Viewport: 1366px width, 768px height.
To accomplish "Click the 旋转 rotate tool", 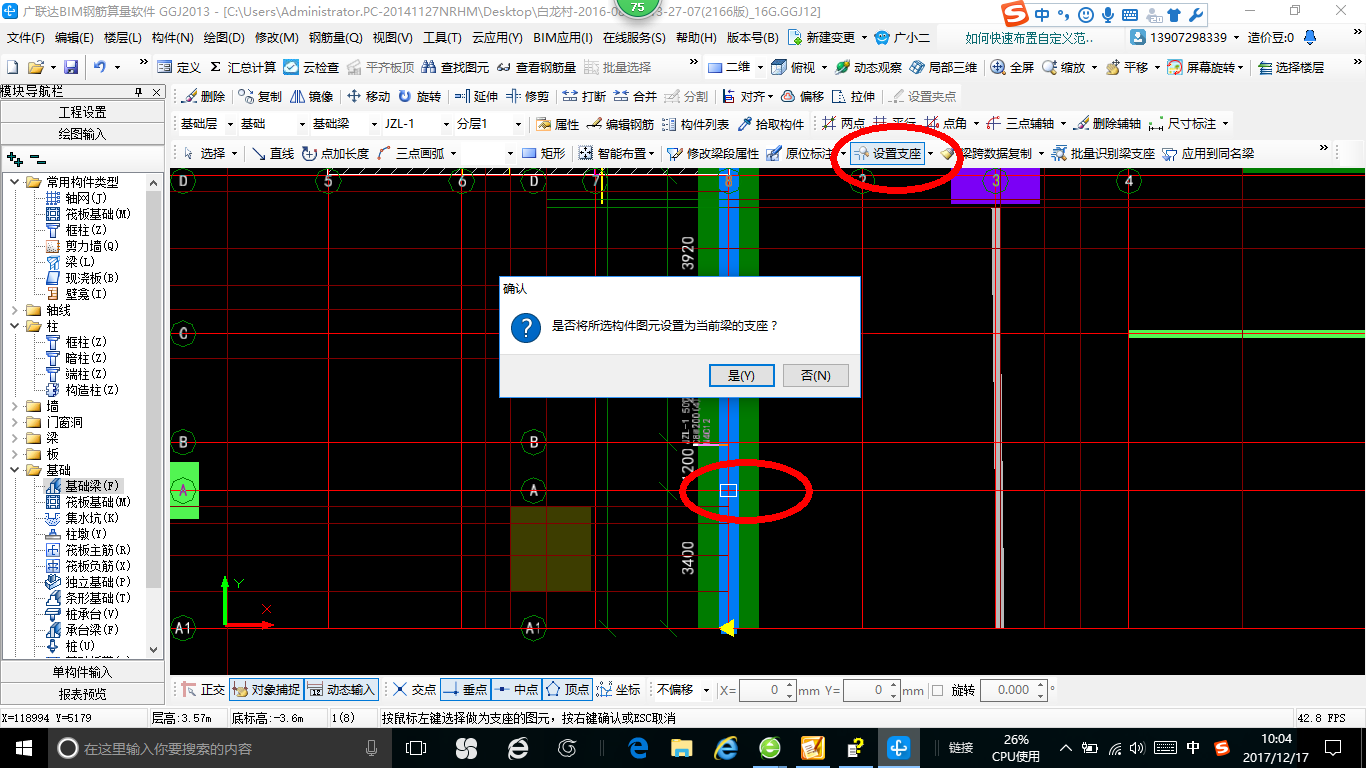I will [x=419, y=97].
